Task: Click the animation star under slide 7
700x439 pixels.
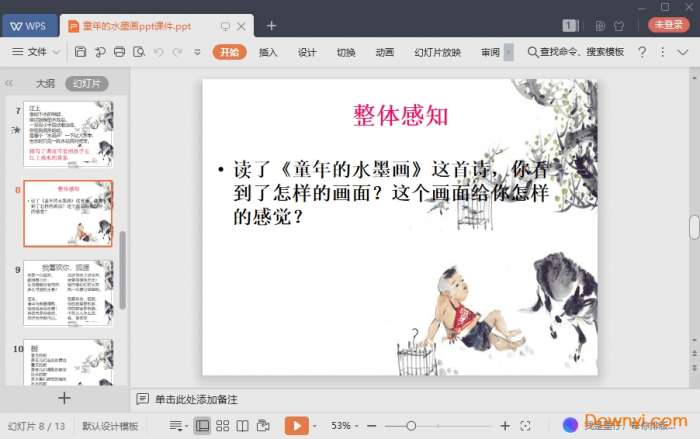Action: click(x=16, y=130)
